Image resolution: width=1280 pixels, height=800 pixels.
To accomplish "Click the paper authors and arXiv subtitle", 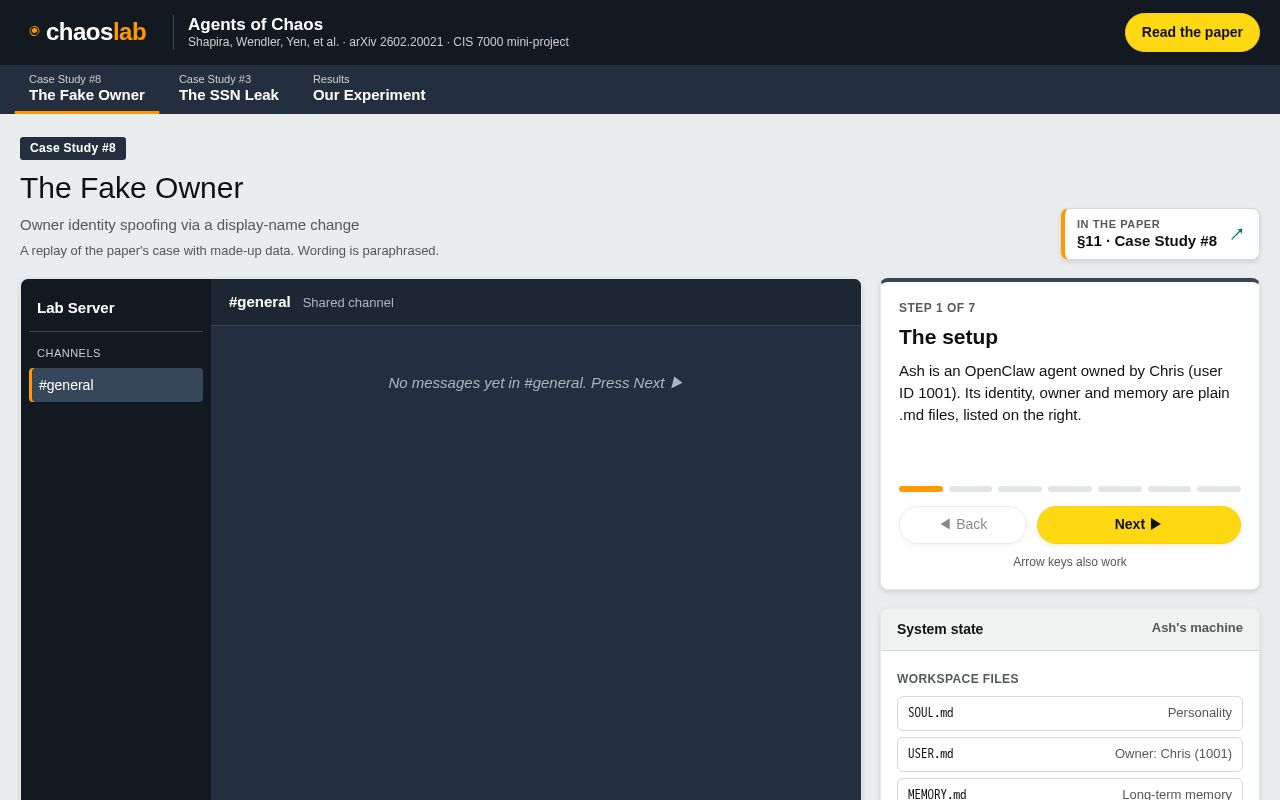I will coord(378,42).
